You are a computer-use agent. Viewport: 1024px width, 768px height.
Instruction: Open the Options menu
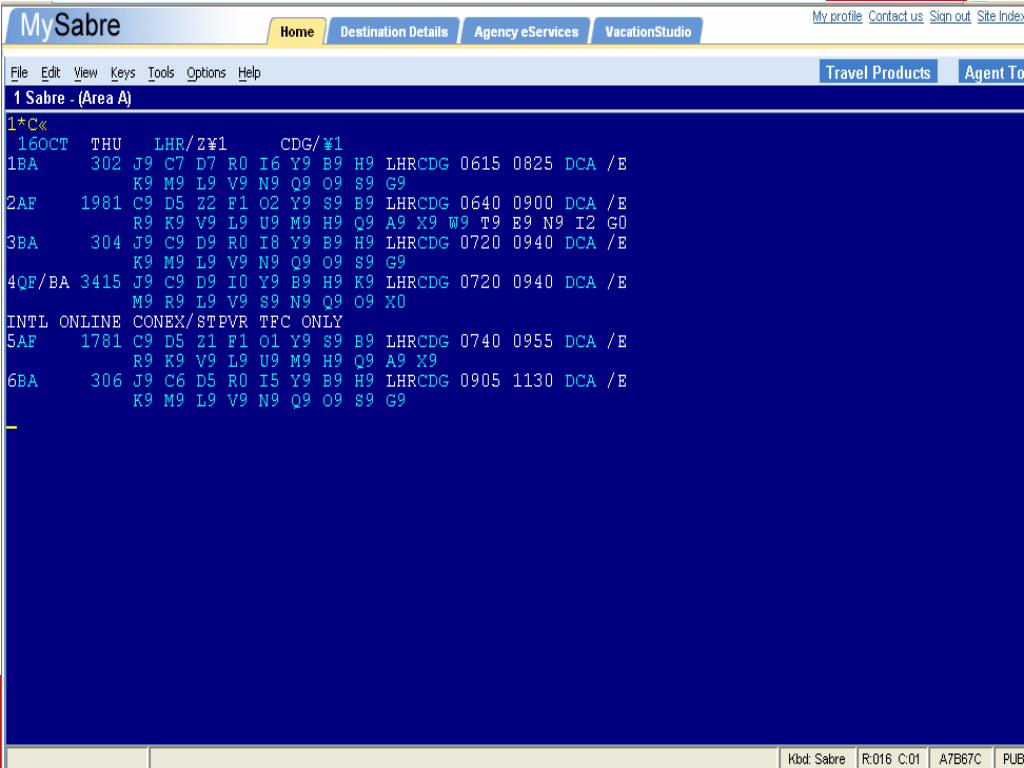pos(206,72)
